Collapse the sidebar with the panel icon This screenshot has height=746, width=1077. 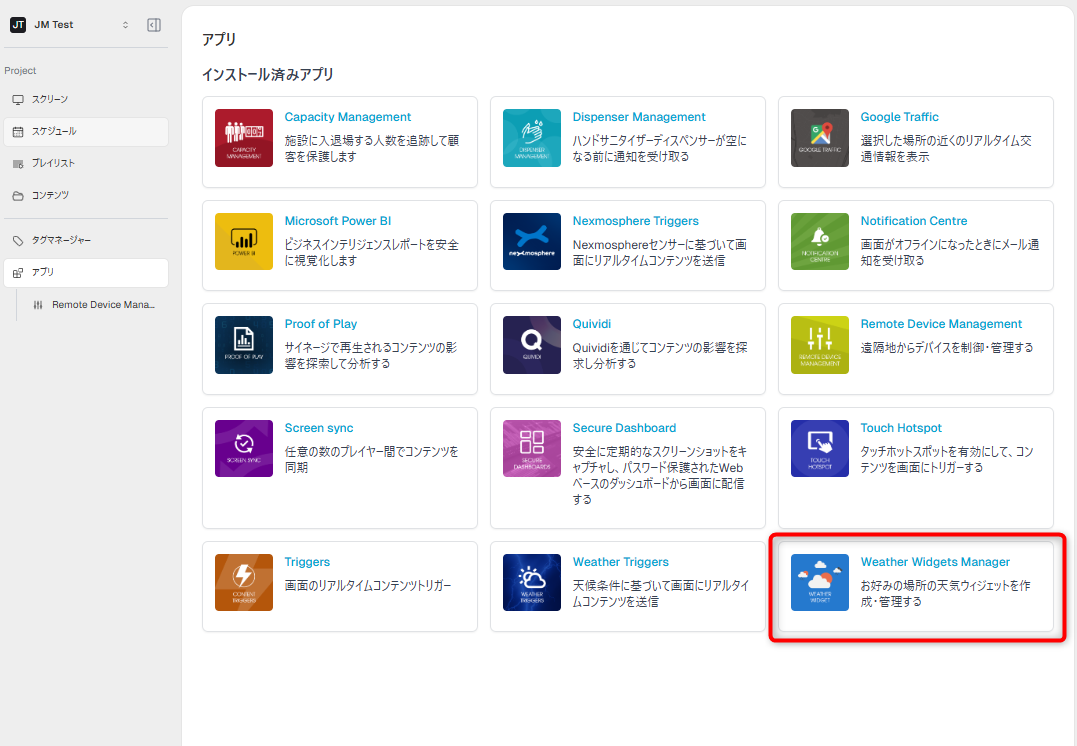(x=154, y=25)
